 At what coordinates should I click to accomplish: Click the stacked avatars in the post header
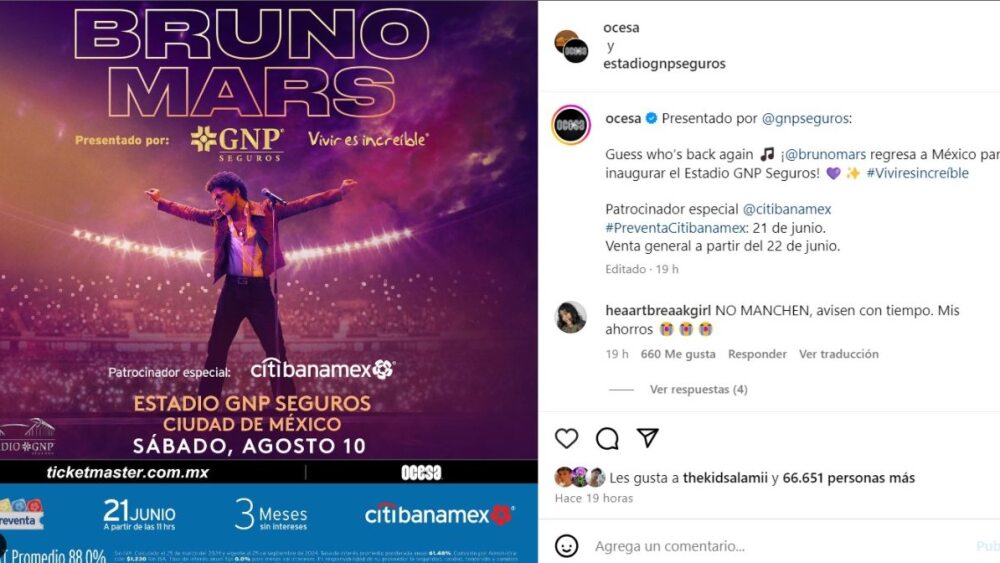pos(571,46)
